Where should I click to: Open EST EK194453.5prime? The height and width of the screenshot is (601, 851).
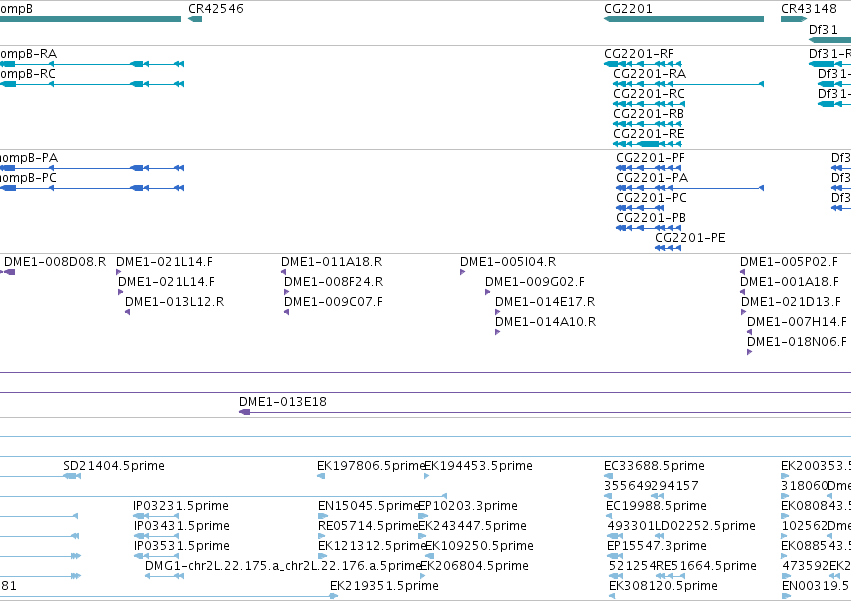tap(478, 466)
